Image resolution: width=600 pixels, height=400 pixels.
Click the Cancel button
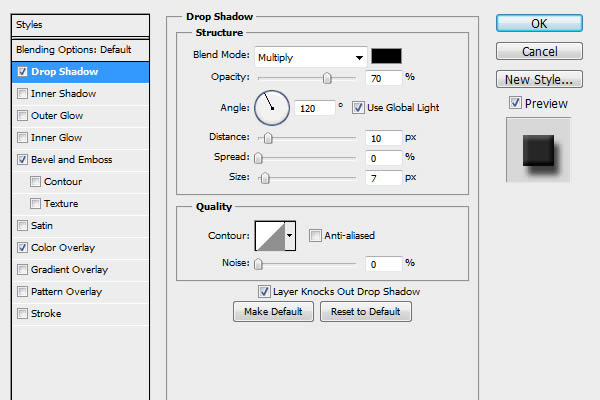[x=540, y=51]
